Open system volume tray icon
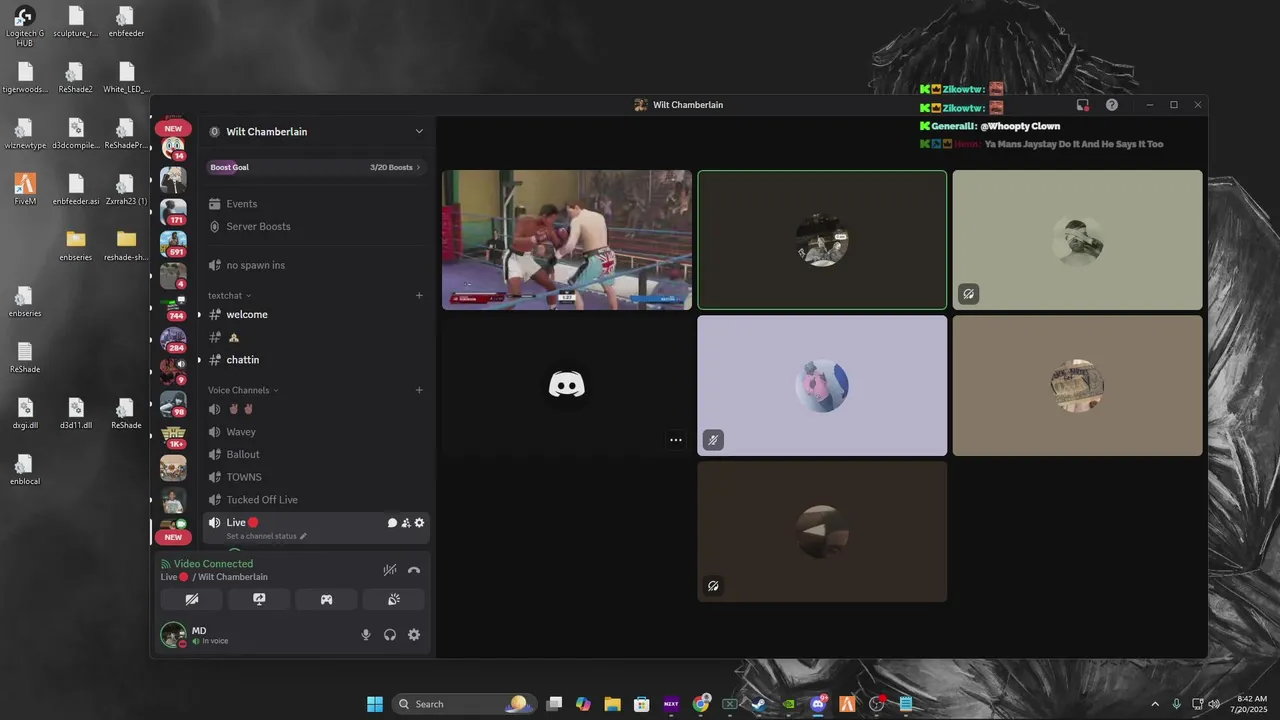This screenshot has width=1280, height=720. 1214,704
